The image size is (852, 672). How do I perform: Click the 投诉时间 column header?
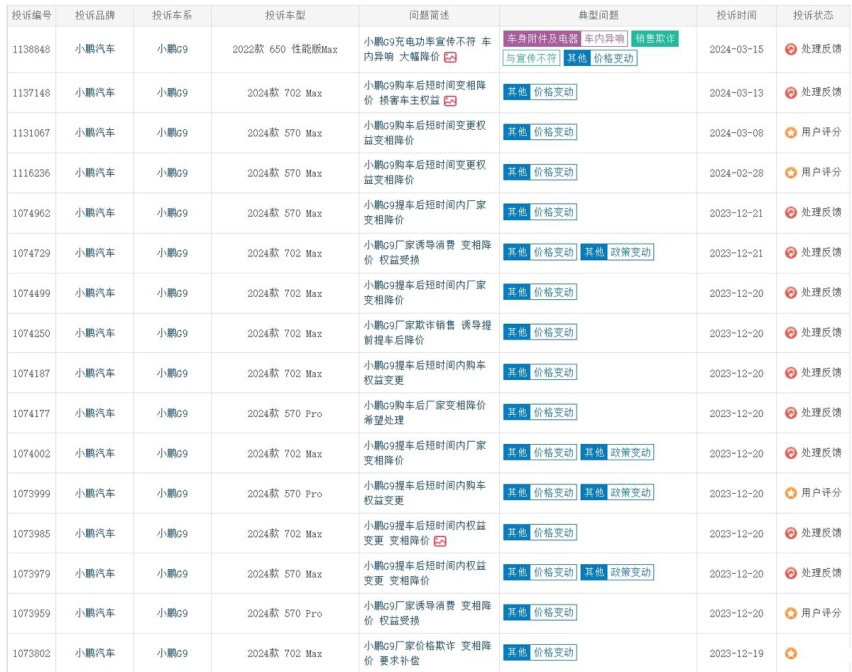tap(736, 15)
